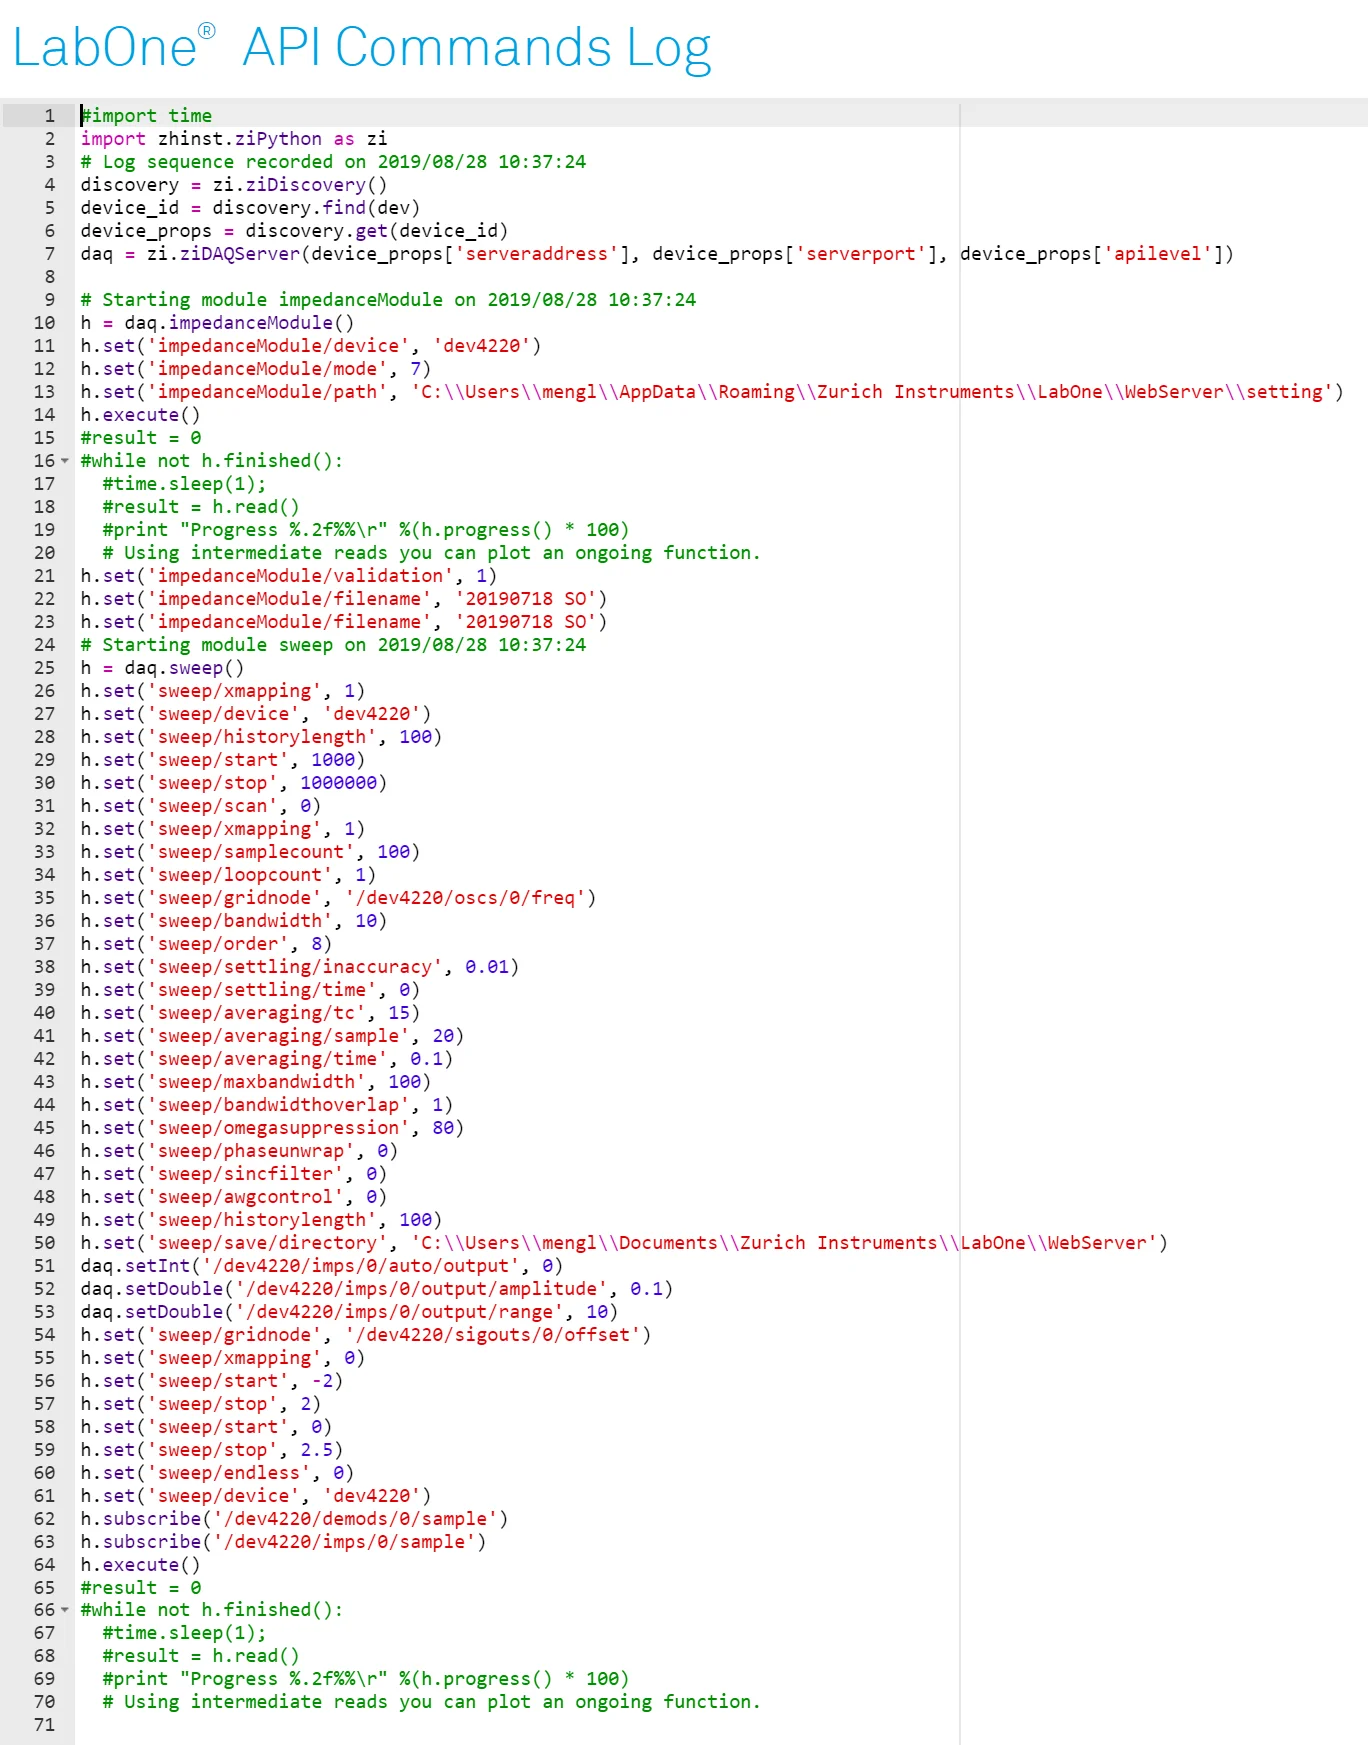
Task: Click 'import zhinst.ziPython as zi' line
Action: 234,139
